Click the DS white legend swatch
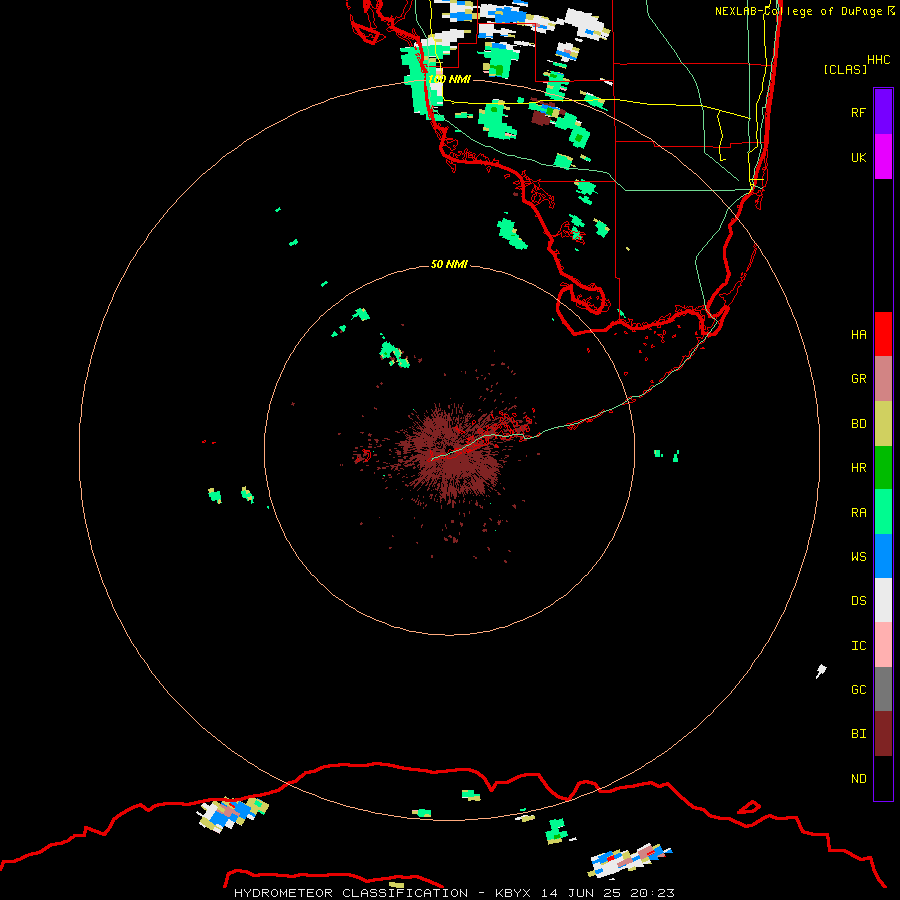Viewport: 900px width, 900px height. point(883,600)
